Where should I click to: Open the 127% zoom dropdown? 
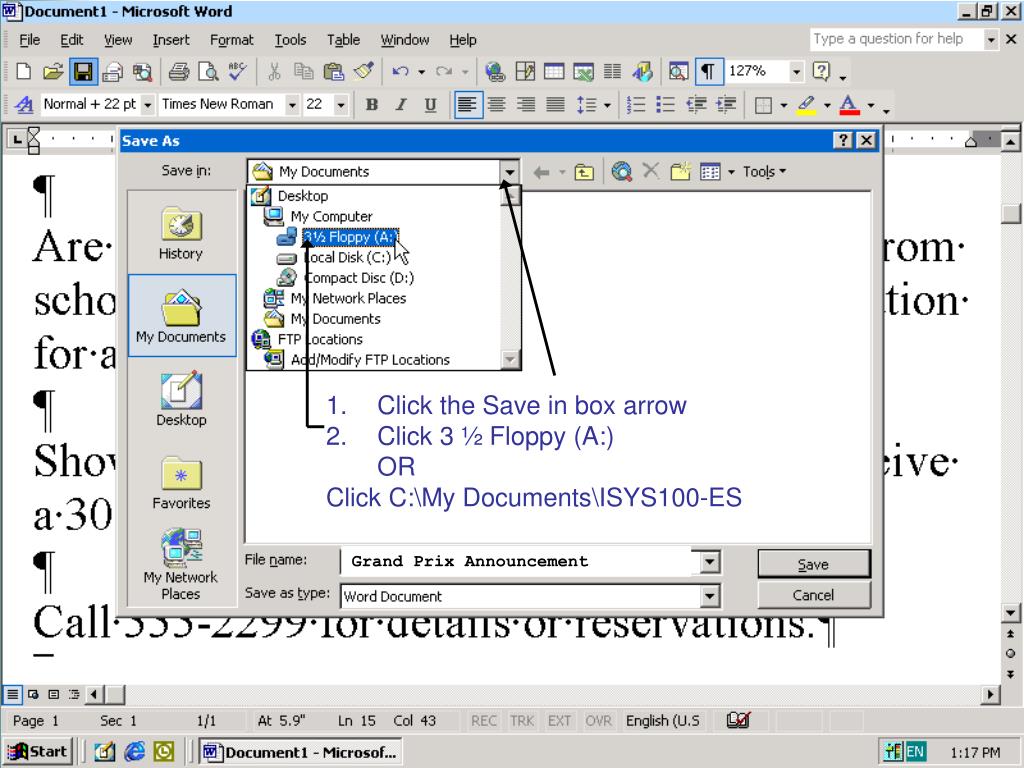click(x=796, y=71)
